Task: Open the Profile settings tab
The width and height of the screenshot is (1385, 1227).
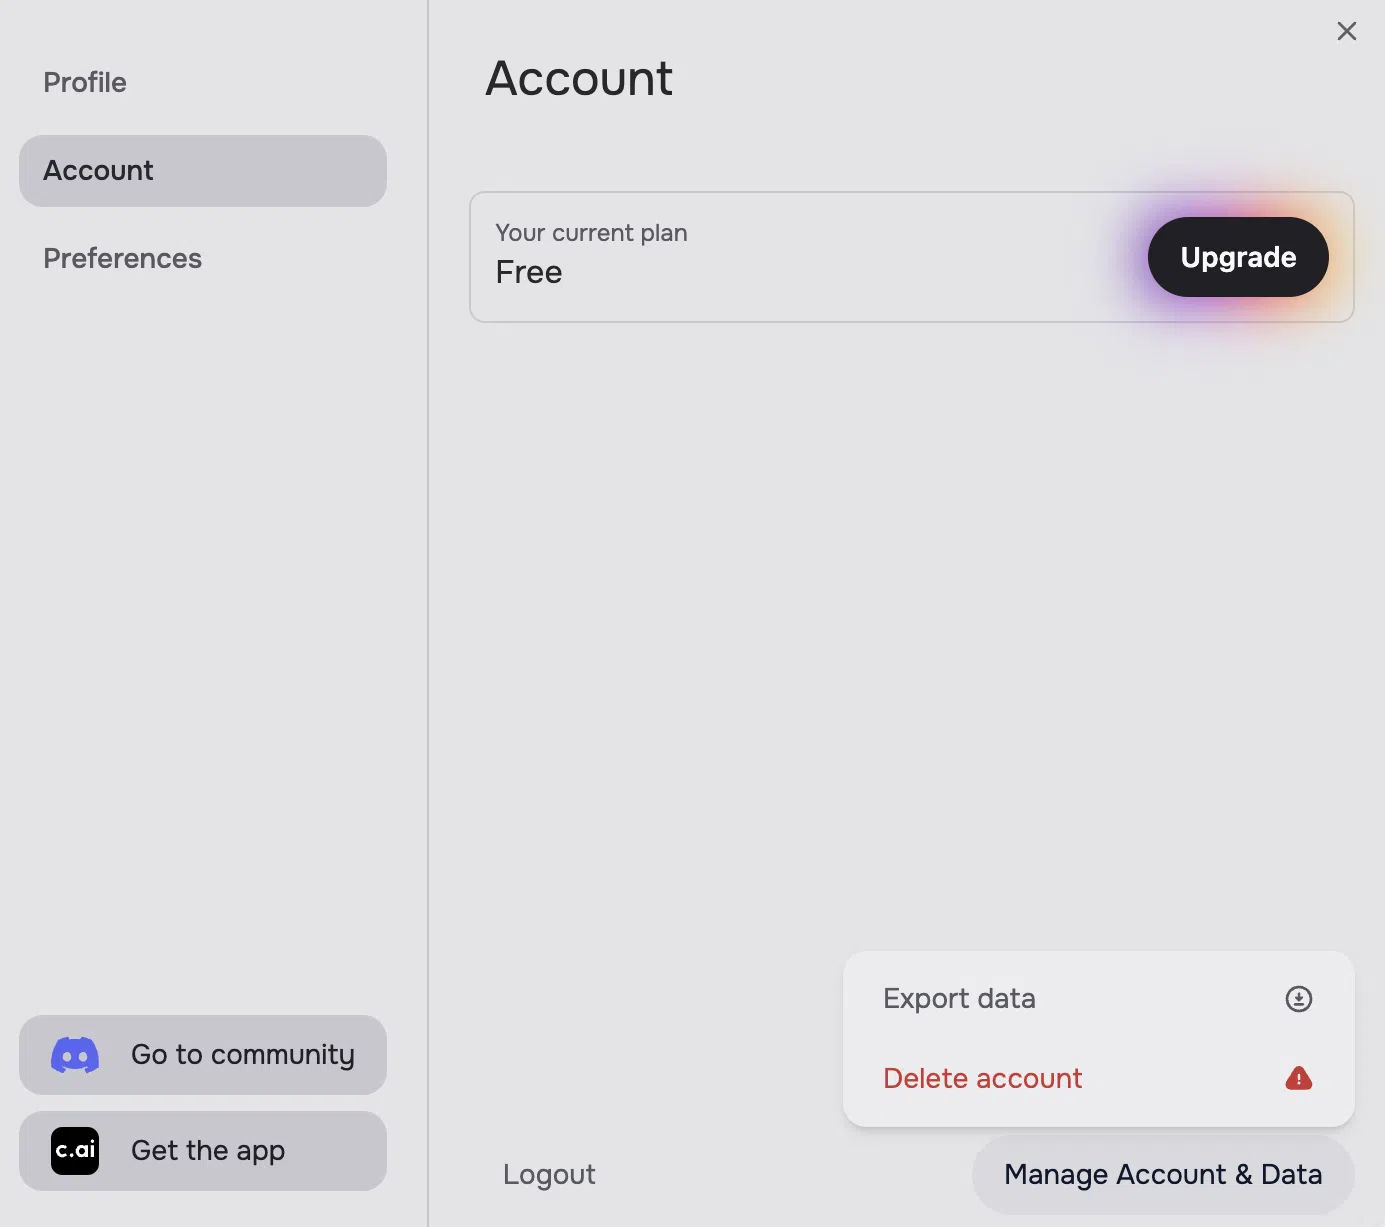Action: [x=85, y=82]
